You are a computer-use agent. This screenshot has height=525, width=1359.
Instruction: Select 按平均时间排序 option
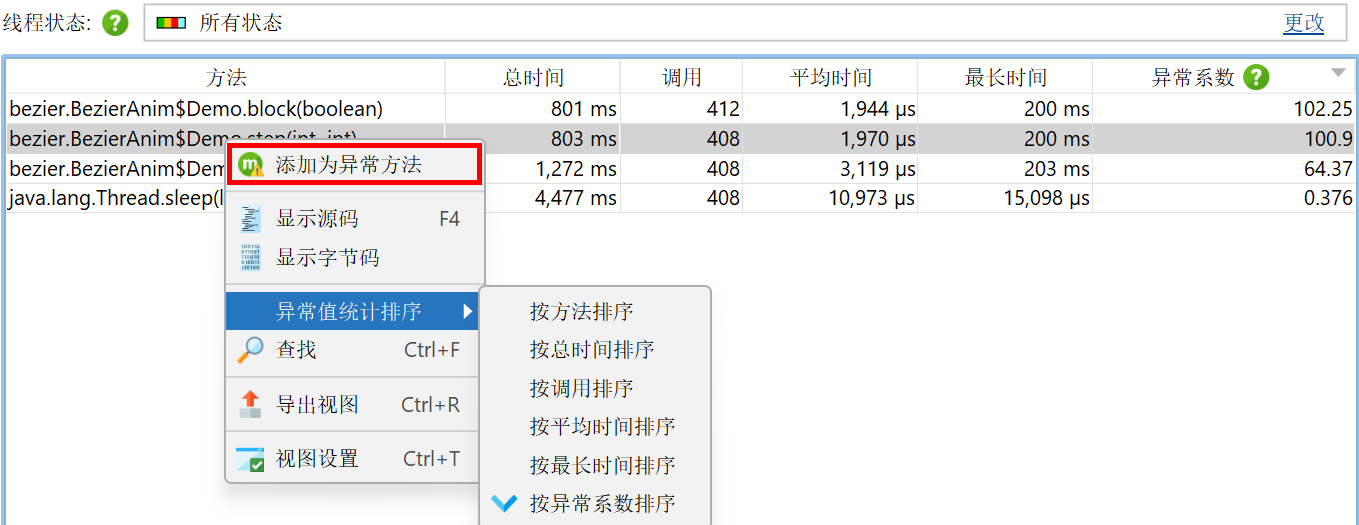coord(595,427)
